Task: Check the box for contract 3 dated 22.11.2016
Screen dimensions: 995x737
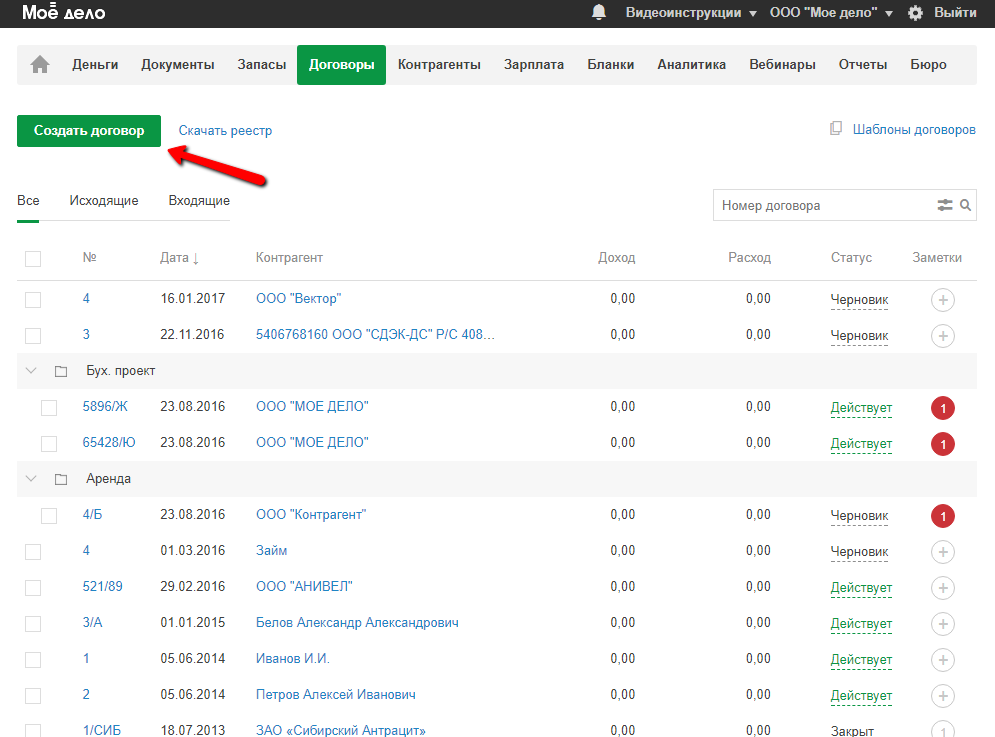Action: pyautogui.click(x=33, y=335)
